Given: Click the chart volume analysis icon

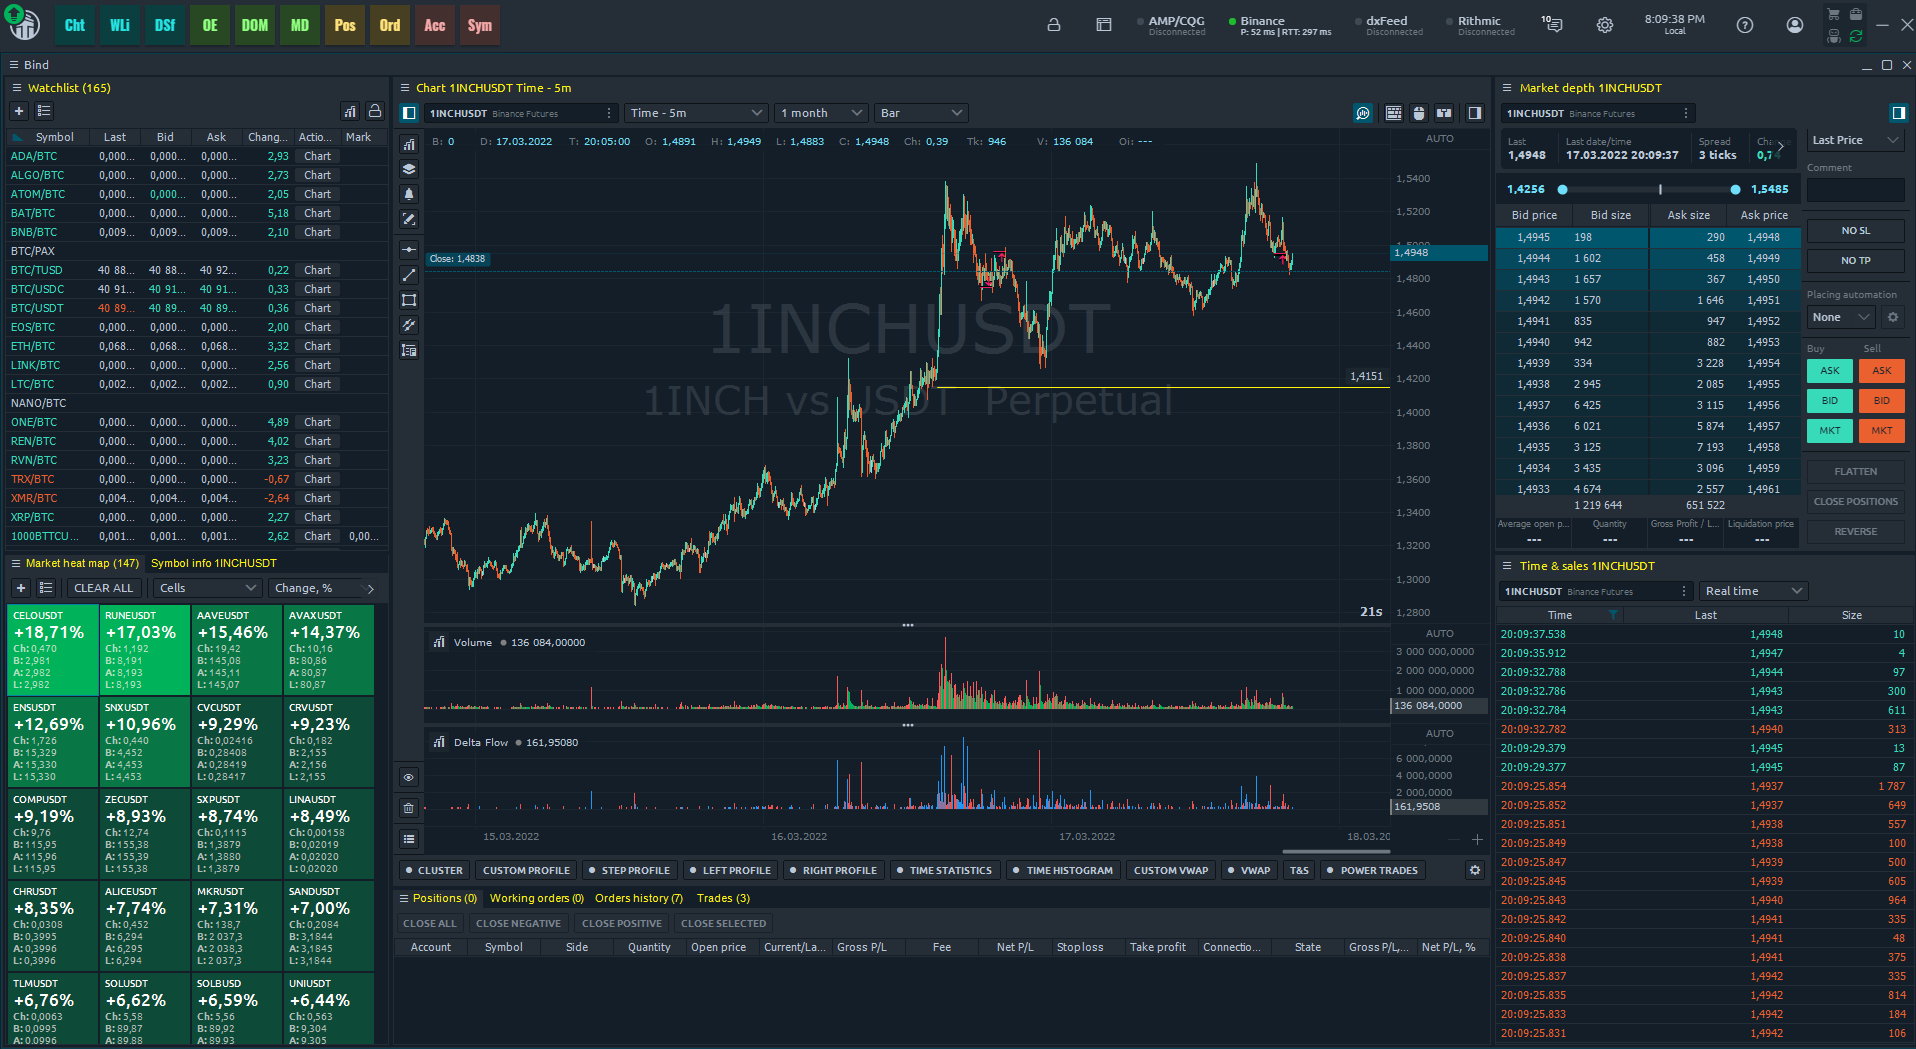Looking at the screenshot, I should 1363,113.
